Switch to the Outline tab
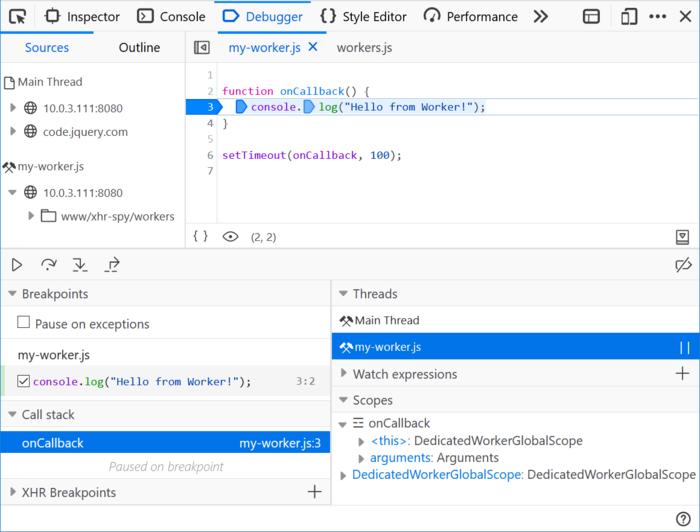 pos(139,47)
